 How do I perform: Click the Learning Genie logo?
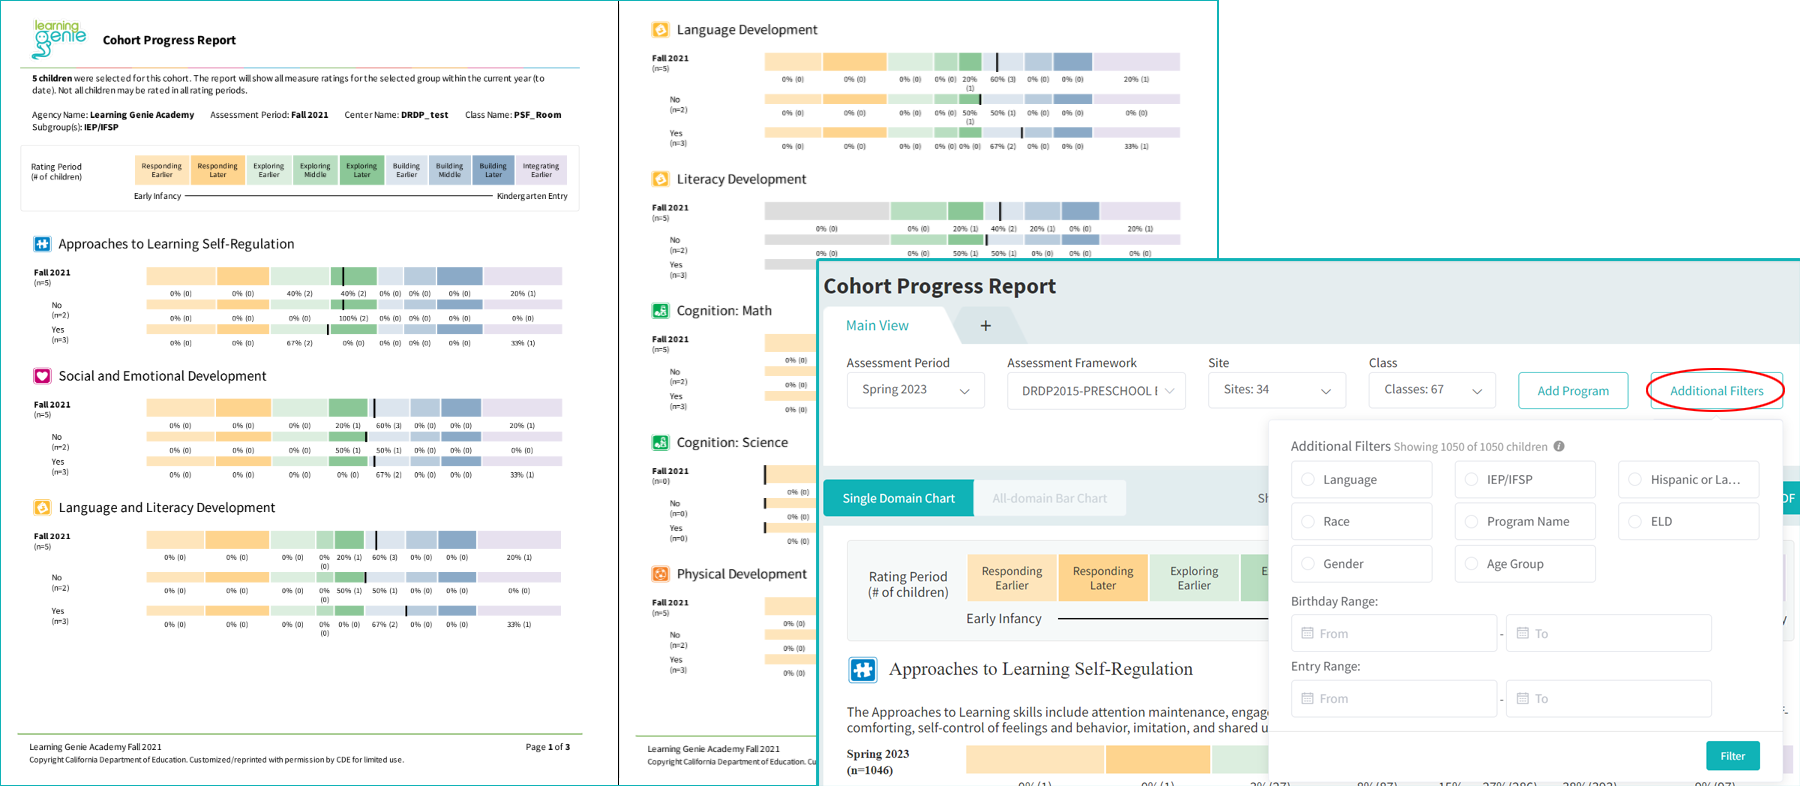click(x=59, y=38)
